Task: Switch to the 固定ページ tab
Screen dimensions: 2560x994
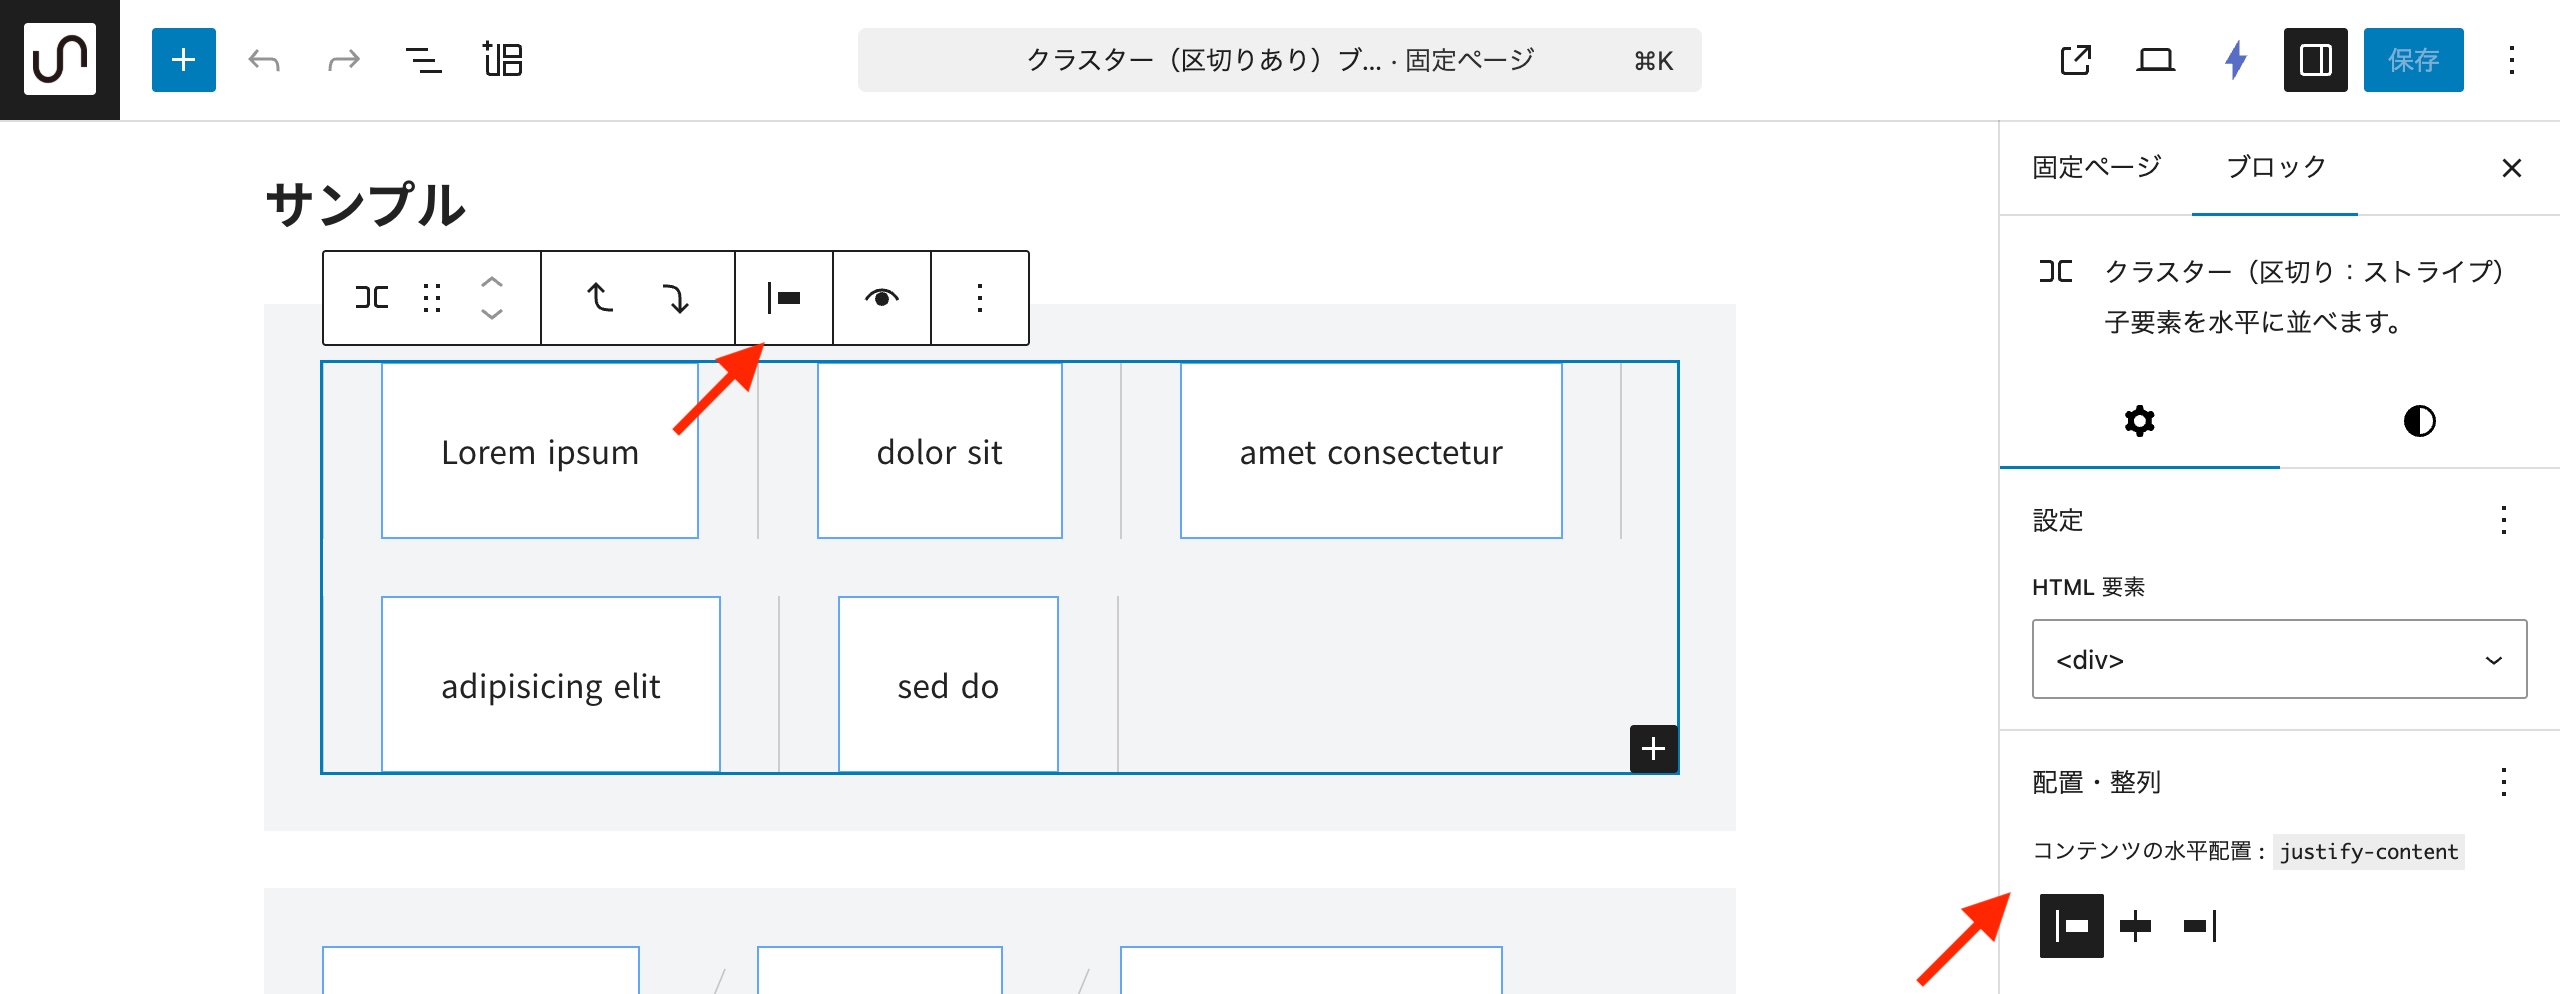Action: (x=2096, y=167)
